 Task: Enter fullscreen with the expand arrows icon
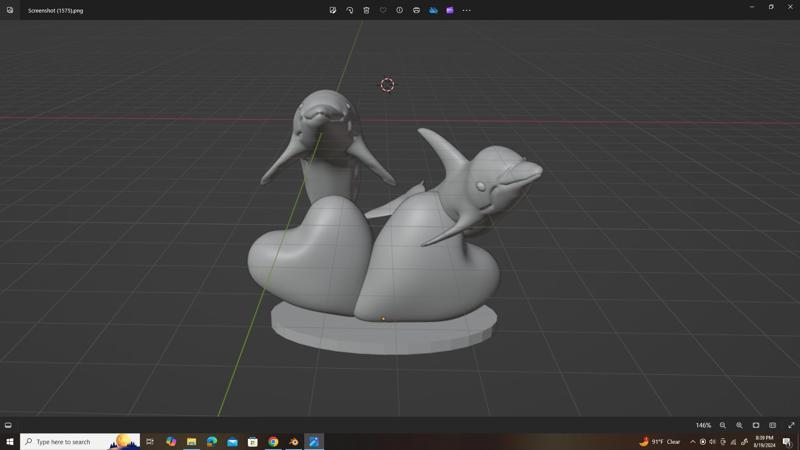click(791, 425)
